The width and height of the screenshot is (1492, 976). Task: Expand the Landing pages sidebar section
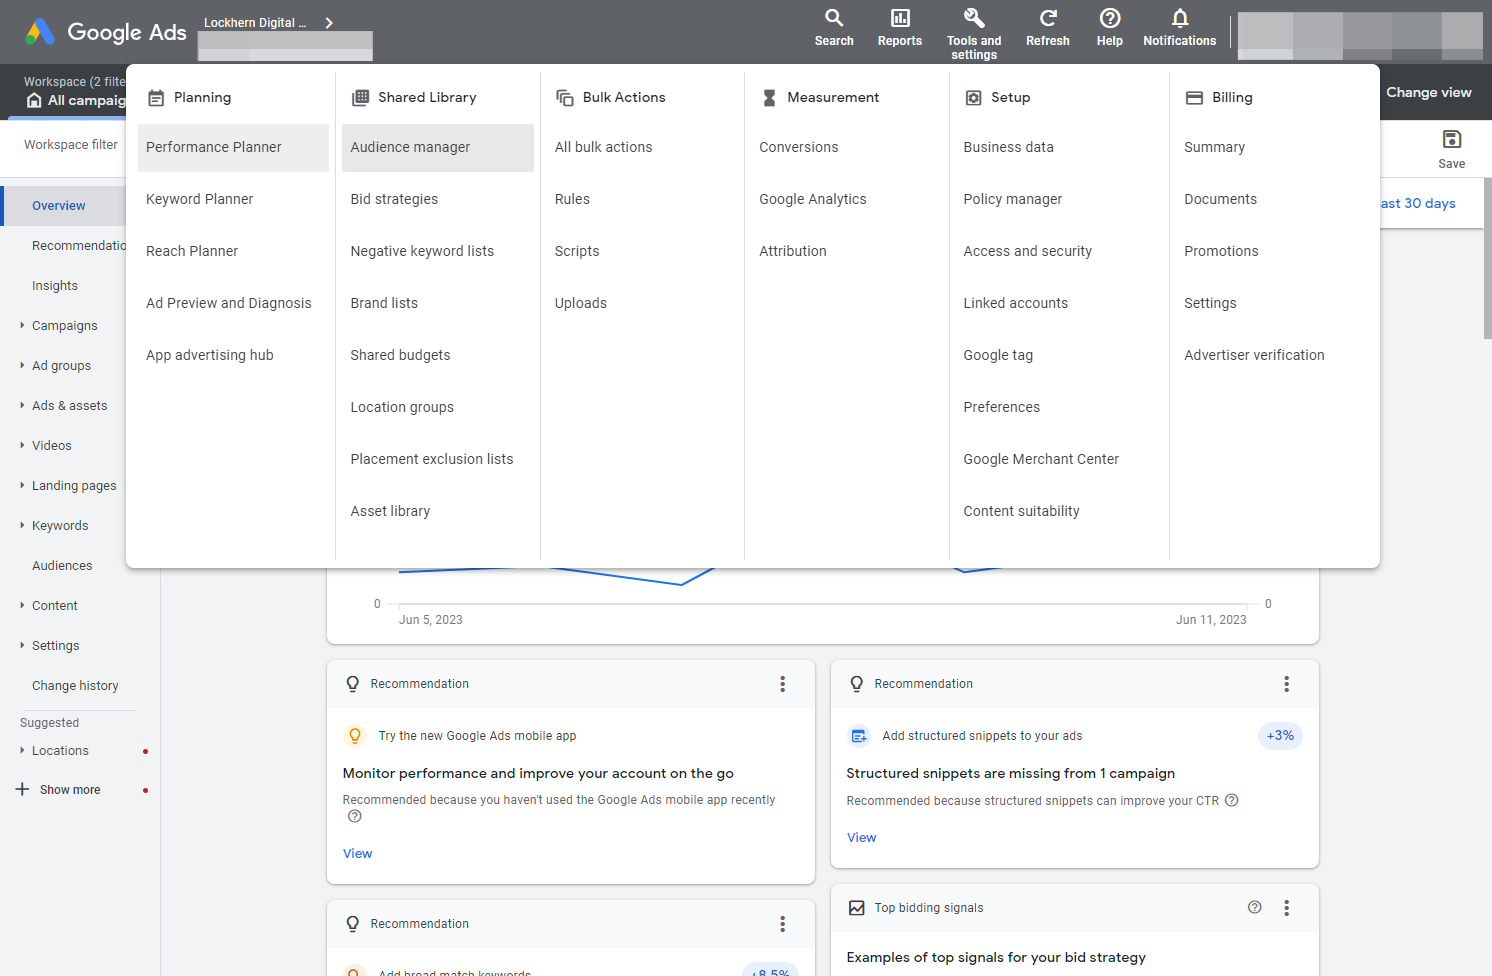pyautogui.click(x=22, y=485)
